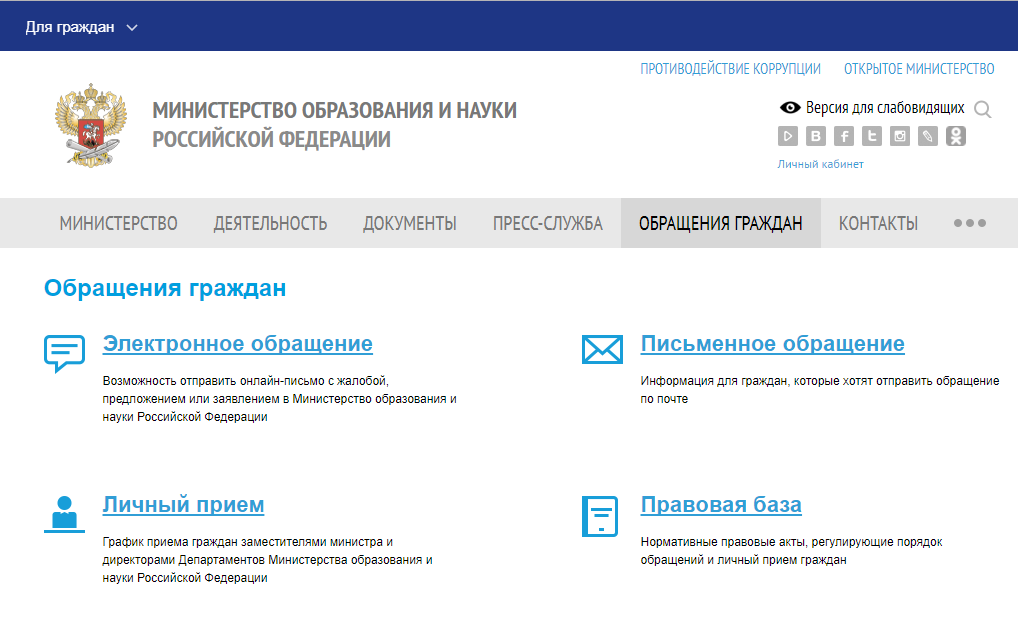Select the МИНИСТЕРСТВО menu item
1018x638 pixels.
click(118, 223)
